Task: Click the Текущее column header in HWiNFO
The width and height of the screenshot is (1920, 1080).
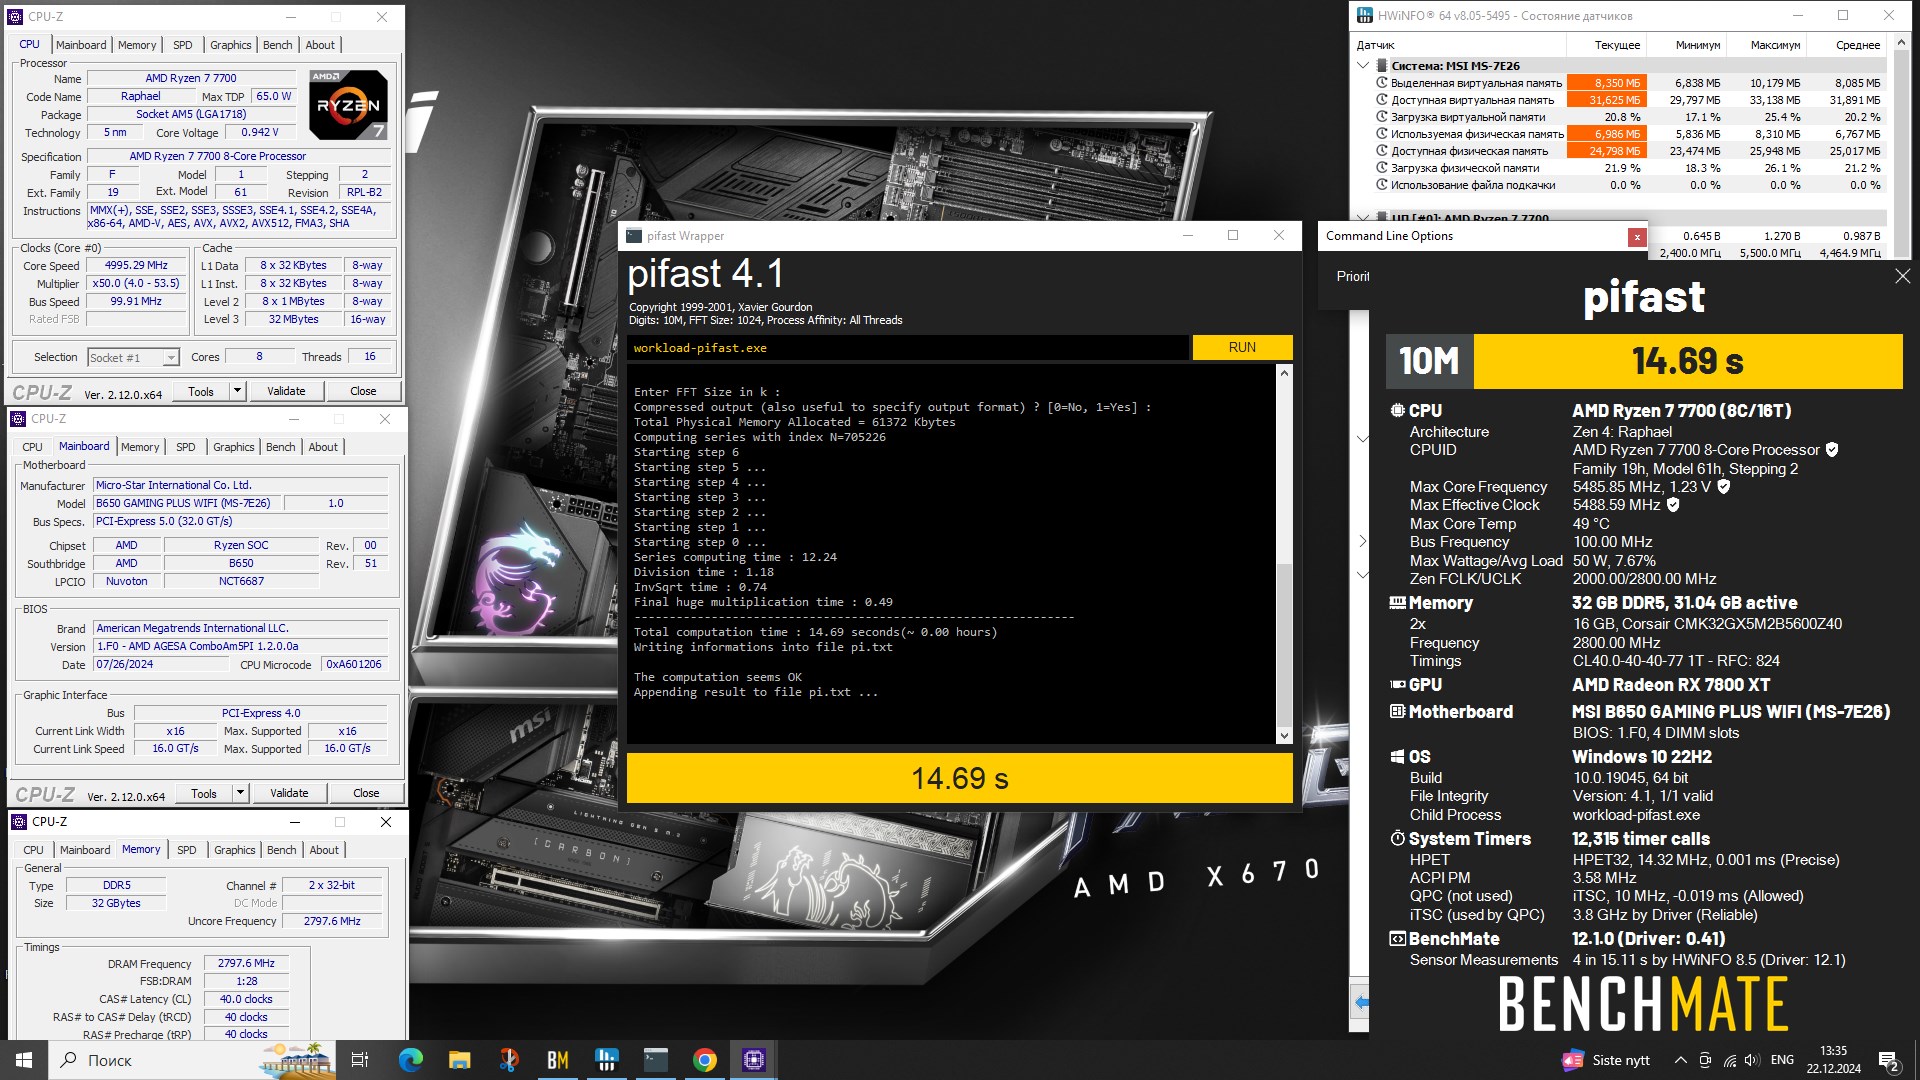Action: [1606, 45]
